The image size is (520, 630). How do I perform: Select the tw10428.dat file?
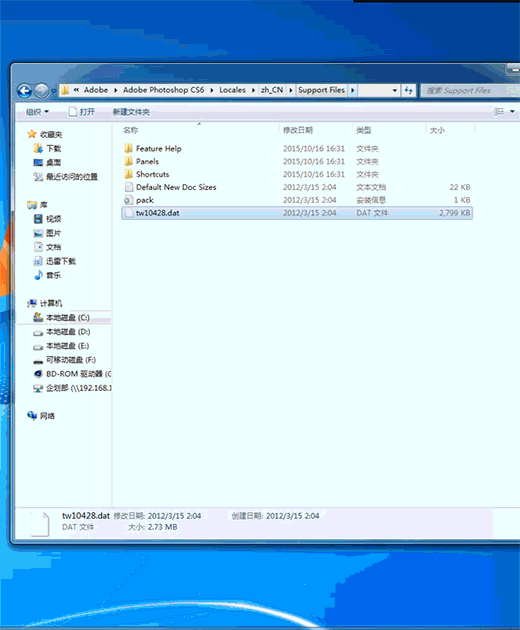pos(297,213)
